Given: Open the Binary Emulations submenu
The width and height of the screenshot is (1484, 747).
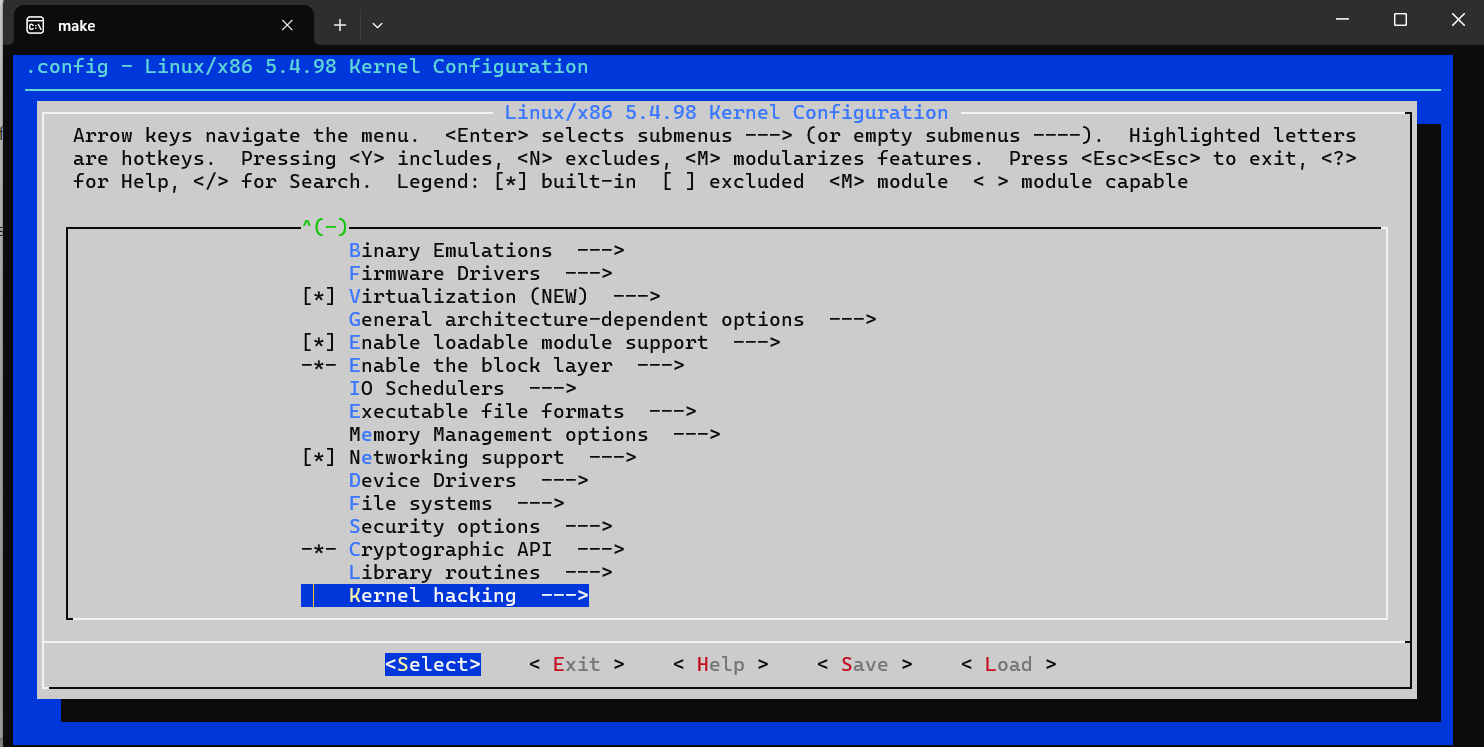Looking at the screenshot, I should pos(451,250).
